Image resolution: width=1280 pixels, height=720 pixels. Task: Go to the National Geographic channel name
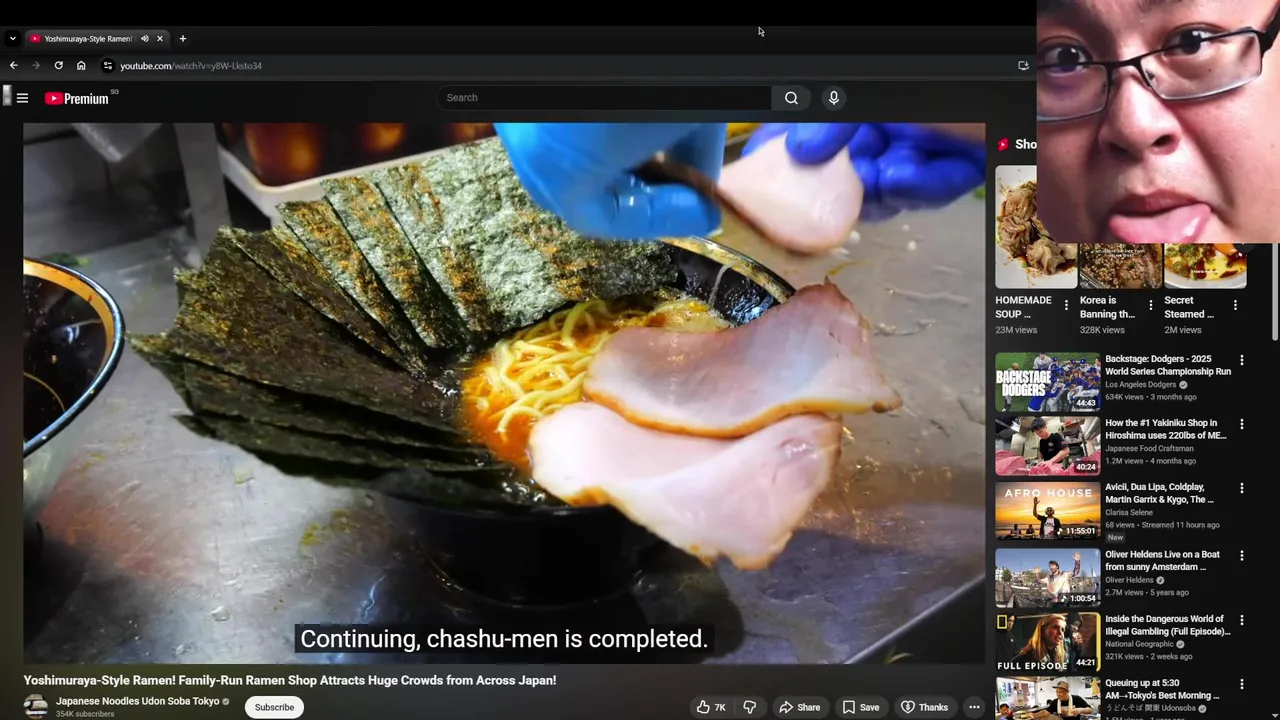[1141, 645]
